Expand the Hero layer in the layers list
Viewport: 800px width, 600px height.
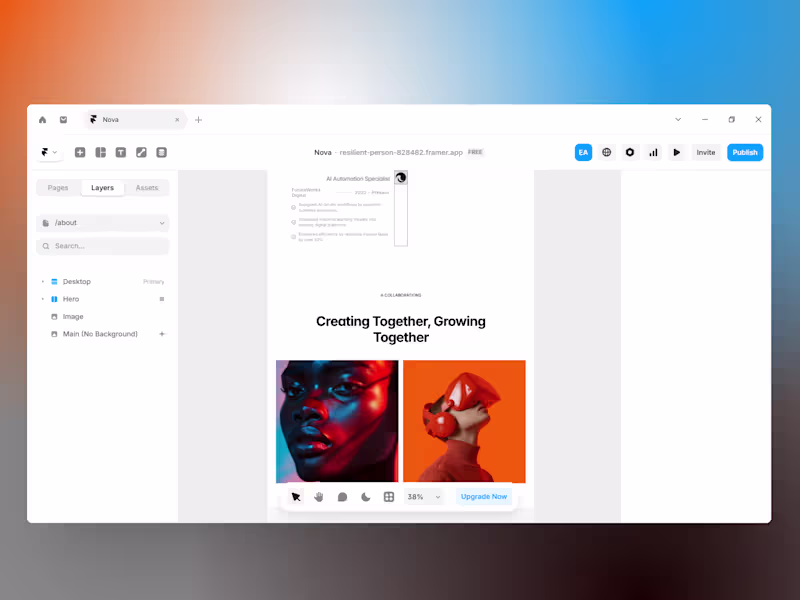click(42, 299)
